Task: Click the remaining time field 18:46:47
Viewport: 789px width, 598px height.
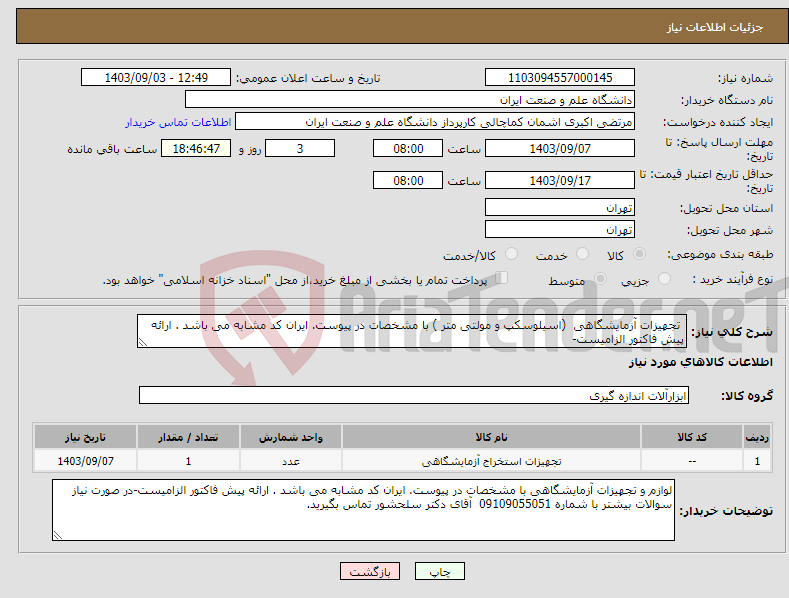Action: pyautogui.click(x=196, y=148)
